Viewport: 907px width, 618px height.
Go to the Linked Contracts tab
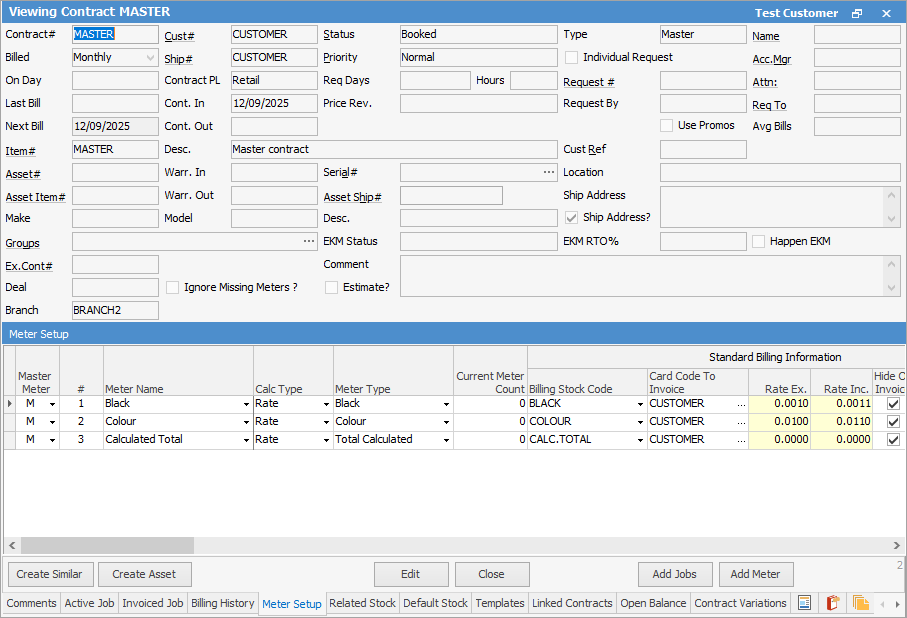[572, 603]
